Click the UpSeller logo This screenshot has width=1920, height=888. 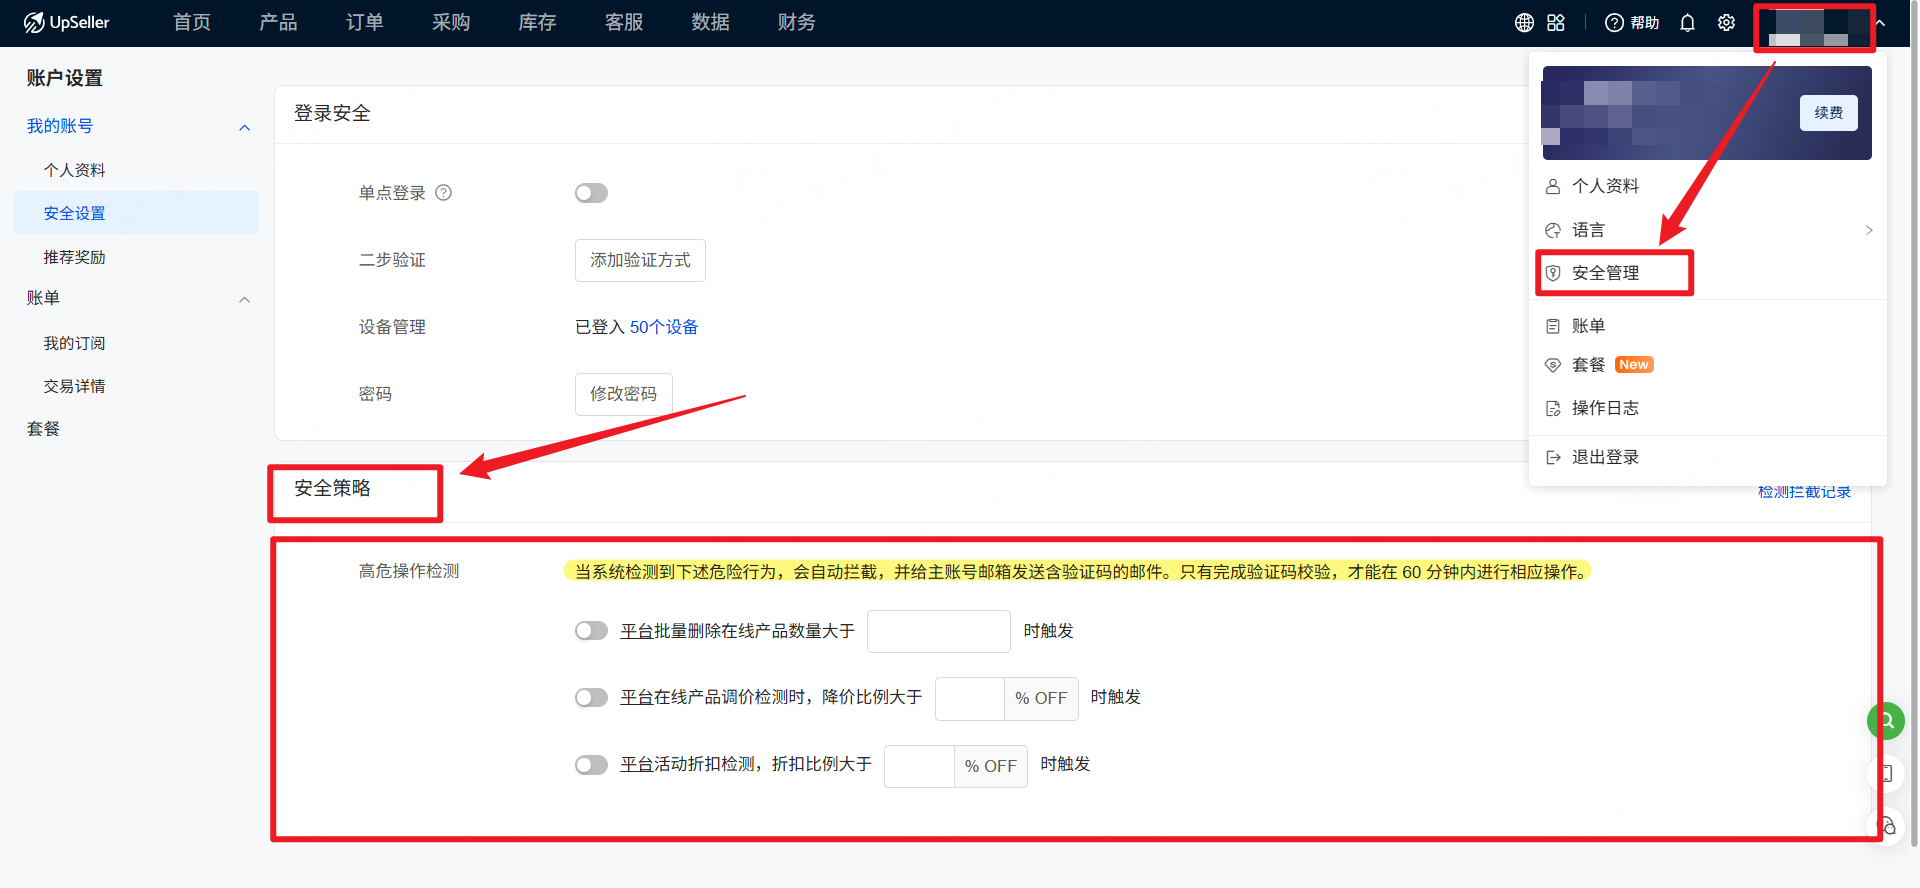67,22
